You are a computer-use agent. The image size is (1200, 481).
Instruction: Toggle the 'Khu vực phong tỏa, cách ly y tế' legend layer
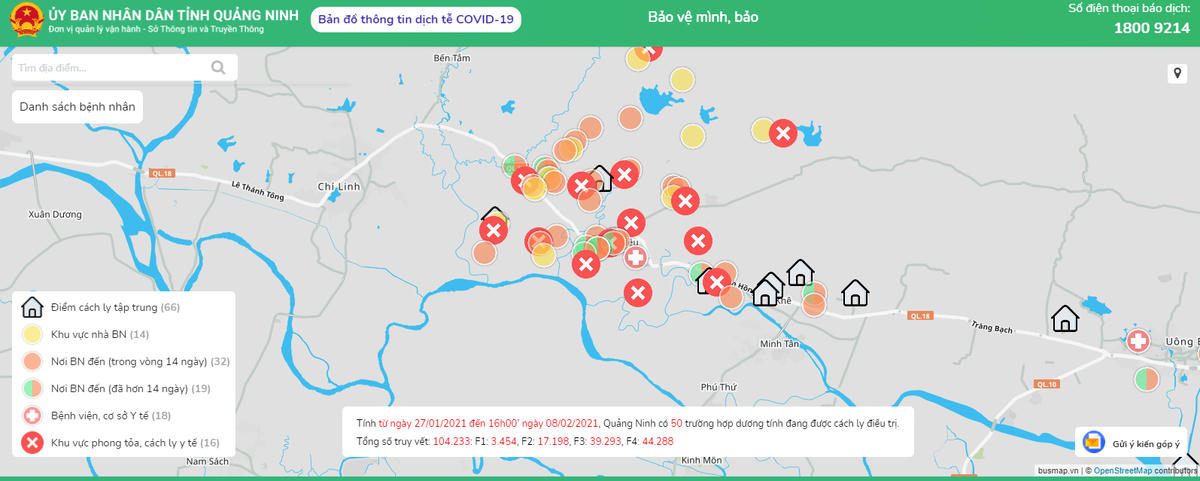134,442
